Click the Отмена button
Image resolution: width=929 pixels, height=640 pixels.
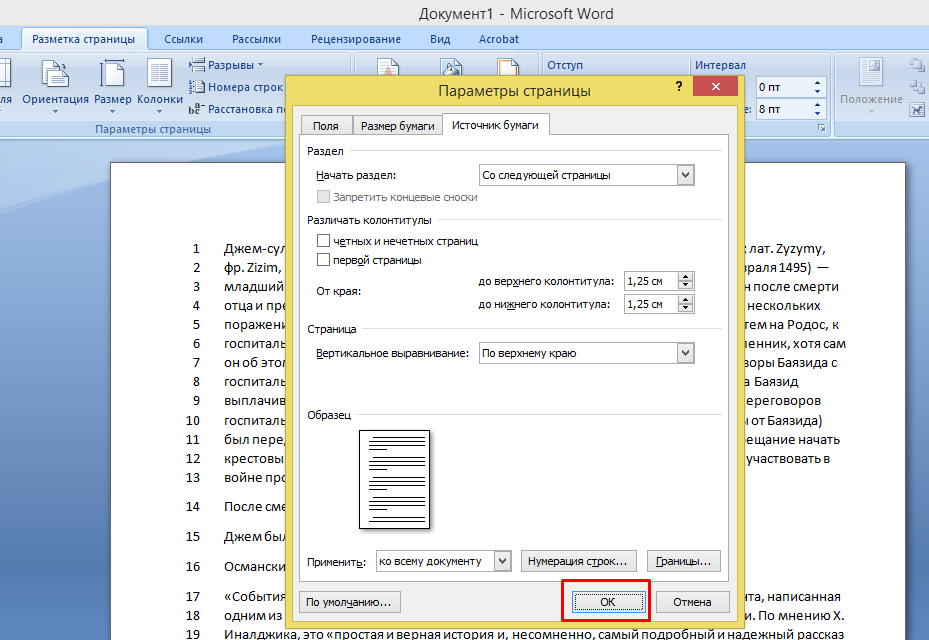tap(692, 602)
